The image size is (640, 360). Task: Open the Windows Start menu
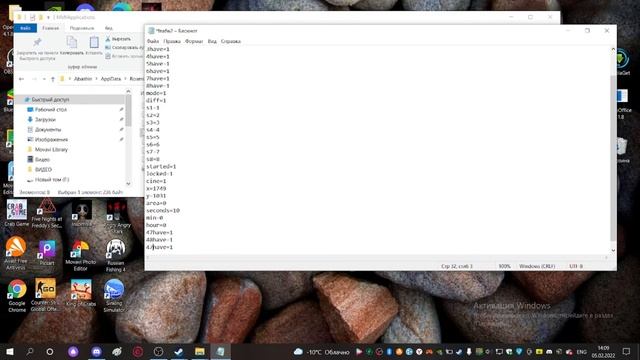[10, 351]
